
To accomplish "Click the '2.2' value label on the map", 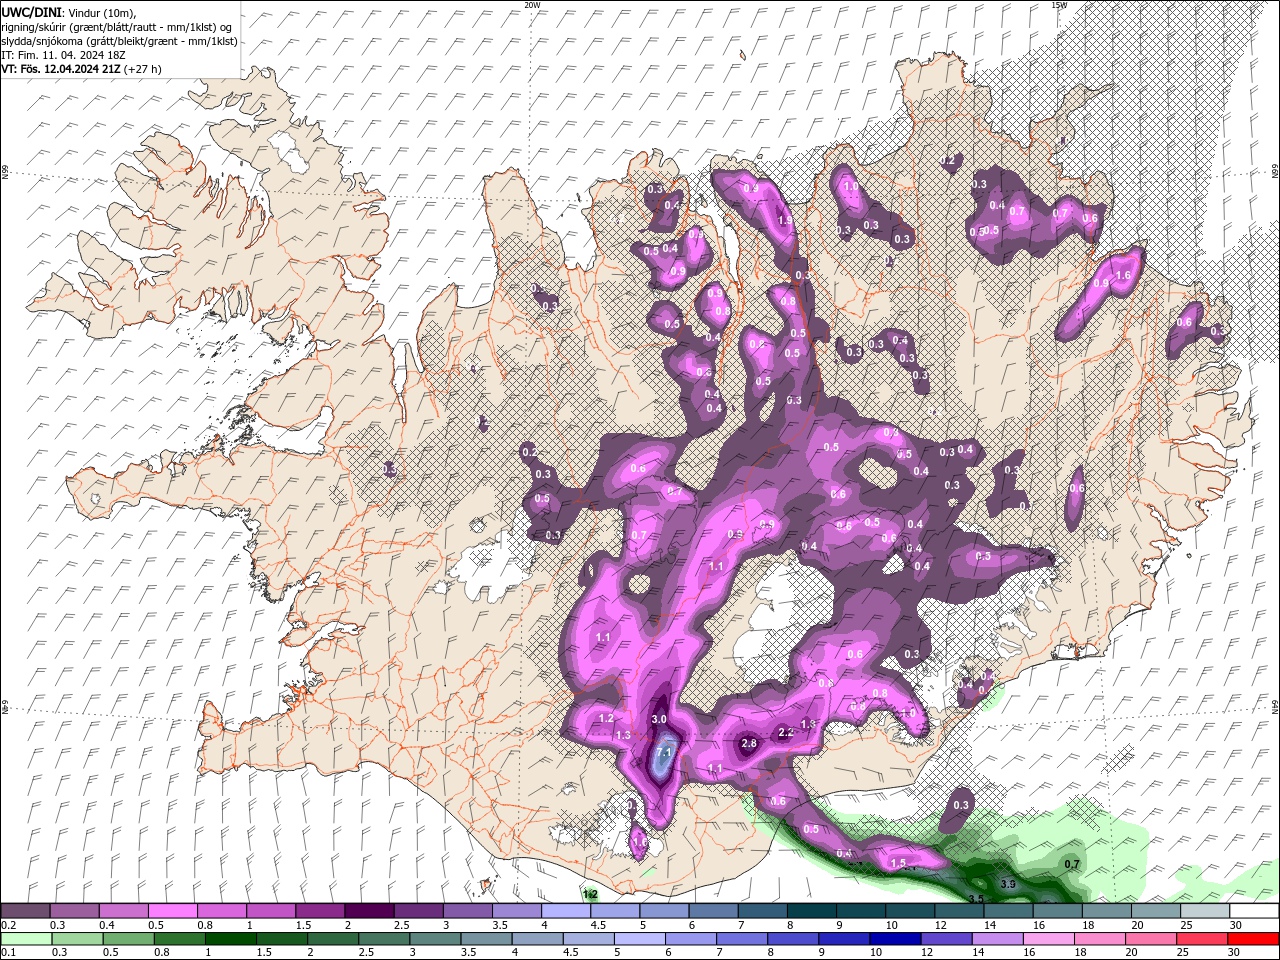I will point(786,732).
